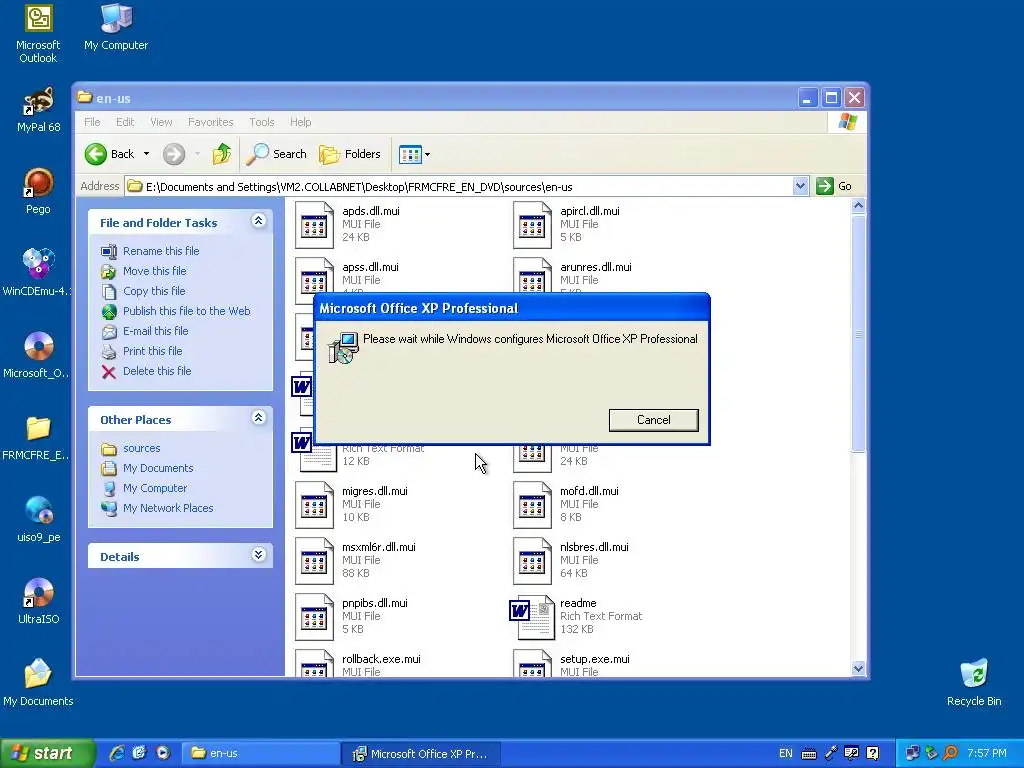Click Rename this file
The image size is (1024, 768).
tap(161, 251)
